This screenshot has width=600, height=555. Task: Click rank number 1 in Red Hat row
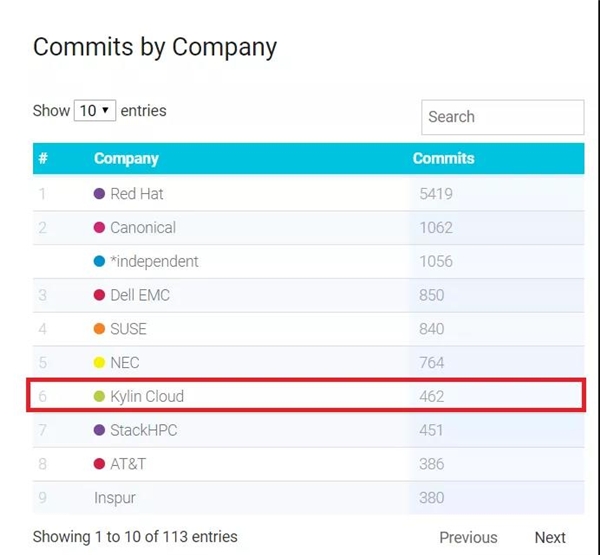click(x=42, y=194)
